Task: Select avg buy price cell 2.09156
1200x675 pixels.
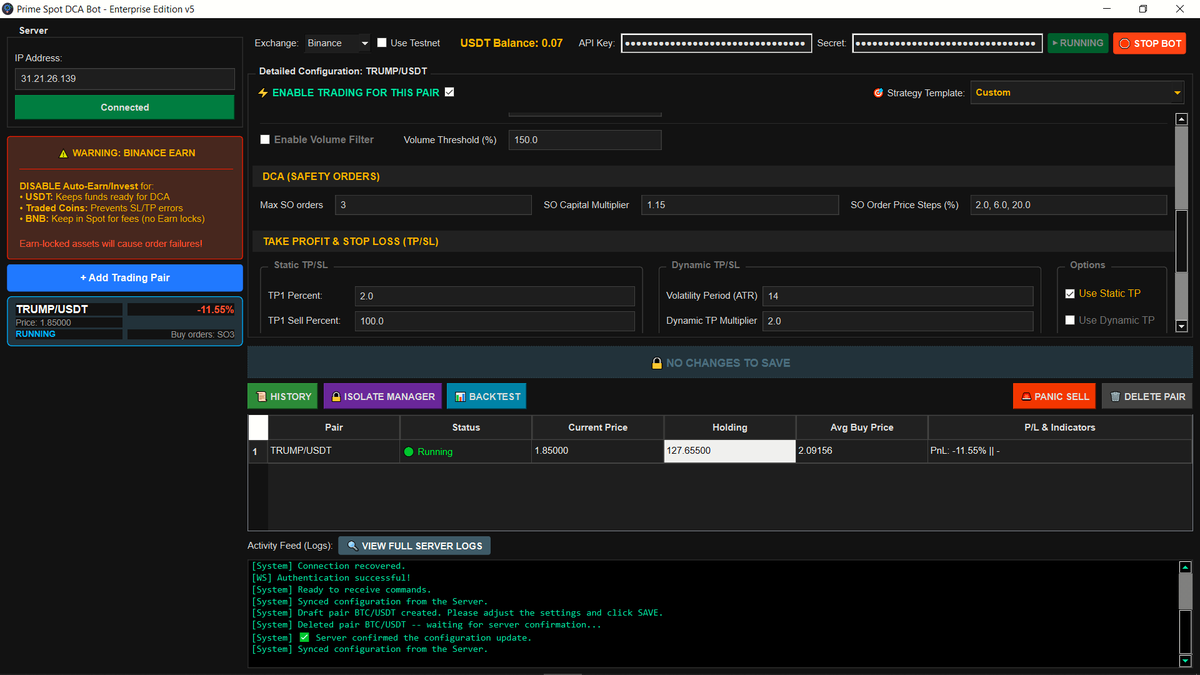Action: 861,451
